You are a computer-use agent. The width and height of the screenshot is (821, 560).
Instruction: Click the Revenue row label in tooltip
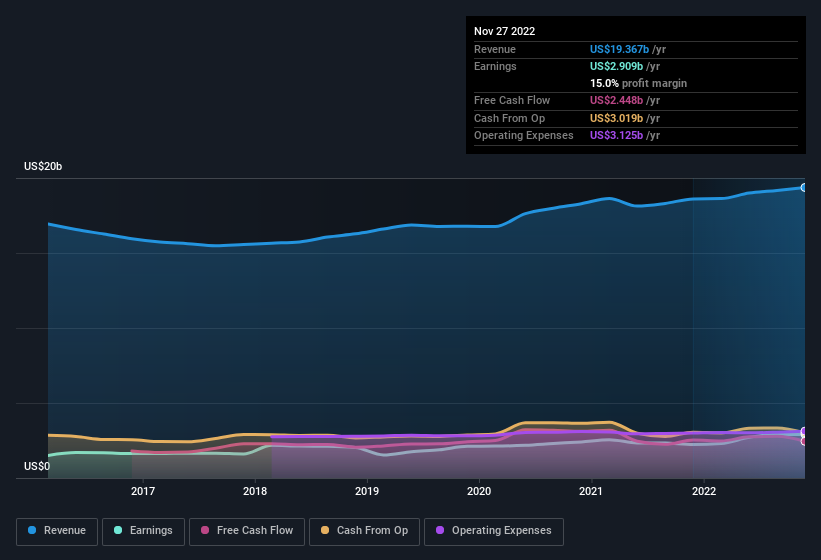pos(495,49)
